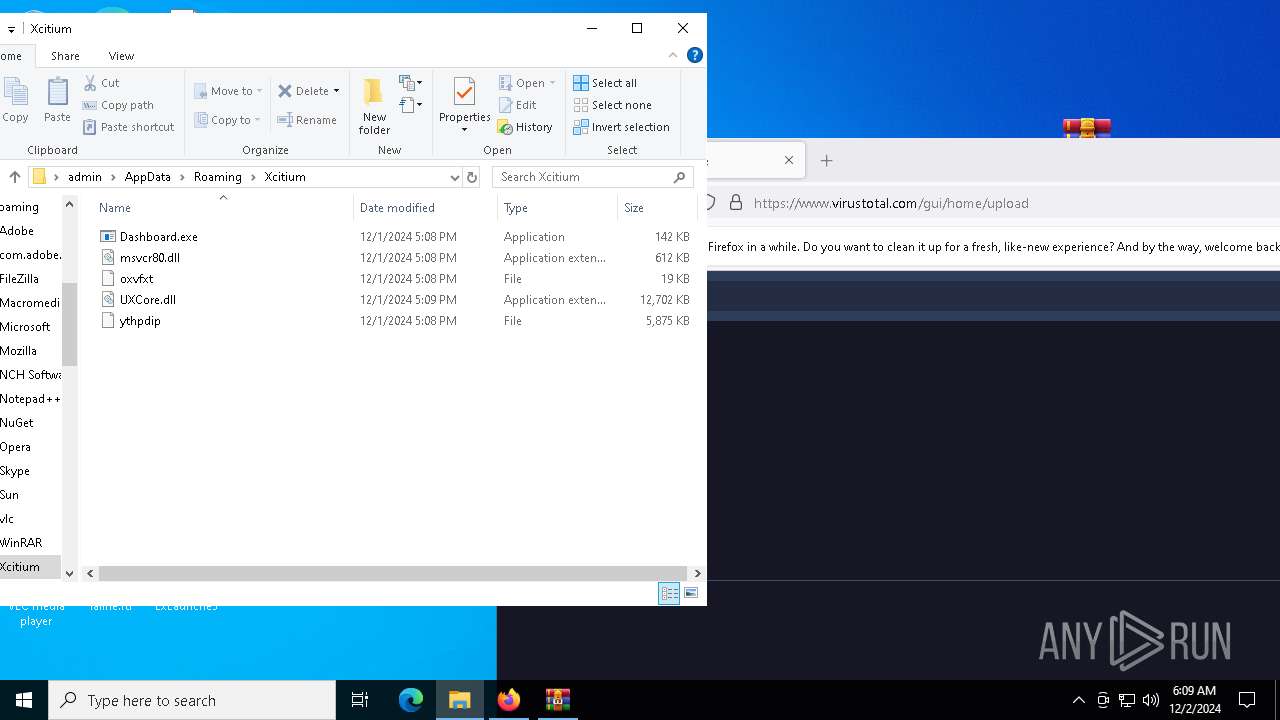Viewport: 1280px width, 720px height.
Task: Open the New item dropdown icon
Action: point(410,82)
